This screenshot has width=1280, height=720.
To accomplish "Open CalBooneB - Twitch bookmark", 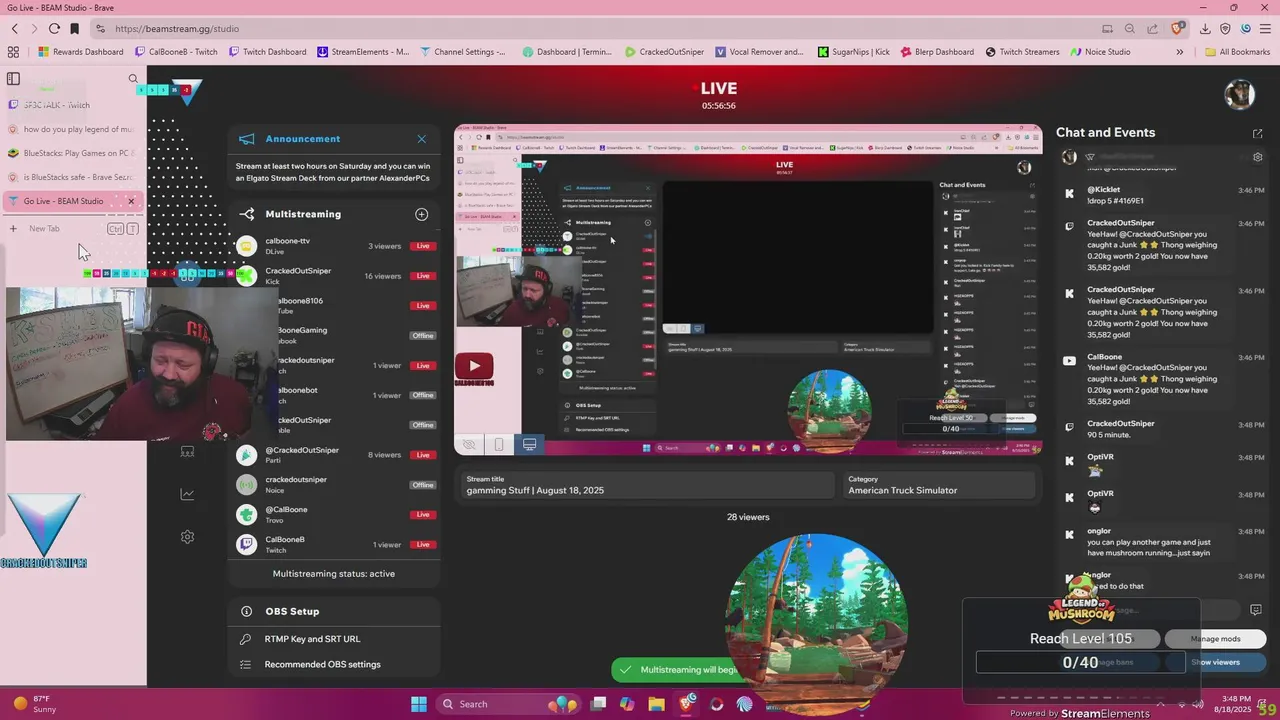I will [x=176, y=52].
